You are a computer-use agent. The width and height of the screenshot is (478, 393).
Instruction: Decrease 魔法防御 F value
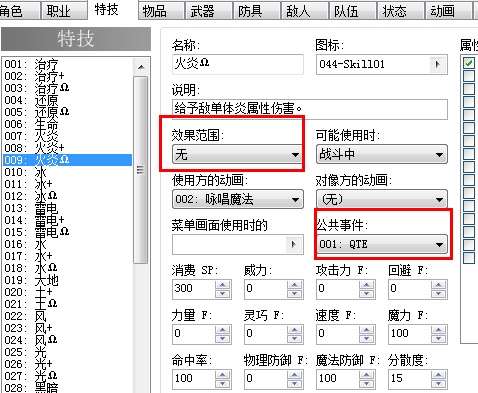coord(366,383)
